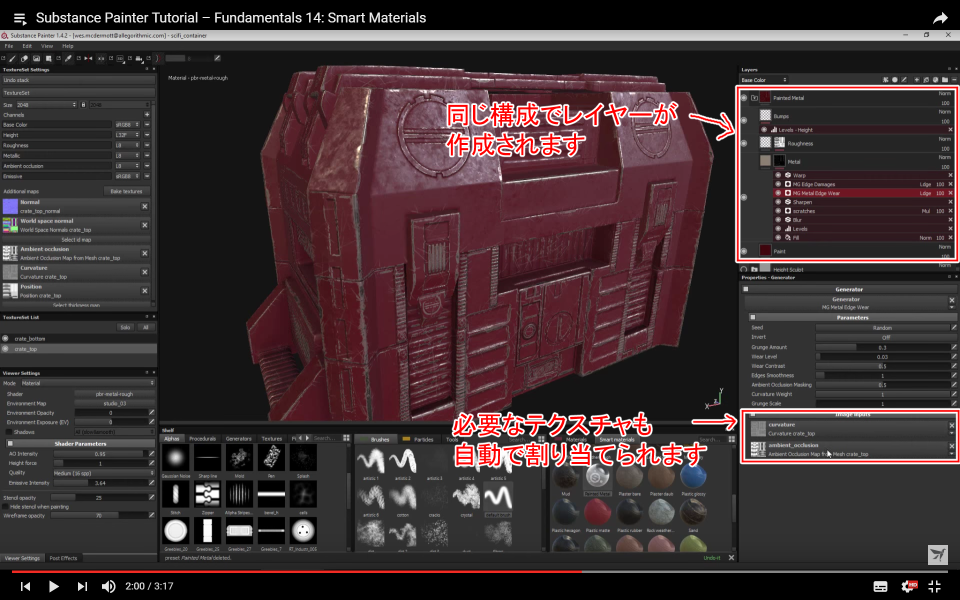
Task: Open the File menu
Action: point(9,46)
